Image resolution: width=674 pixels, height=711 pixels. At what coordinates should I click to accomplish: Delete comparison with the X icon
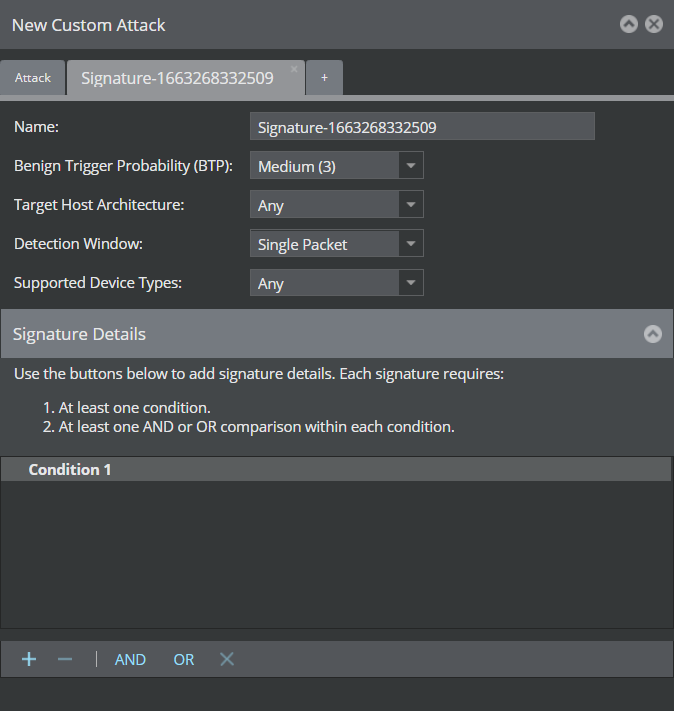(227, 659)
